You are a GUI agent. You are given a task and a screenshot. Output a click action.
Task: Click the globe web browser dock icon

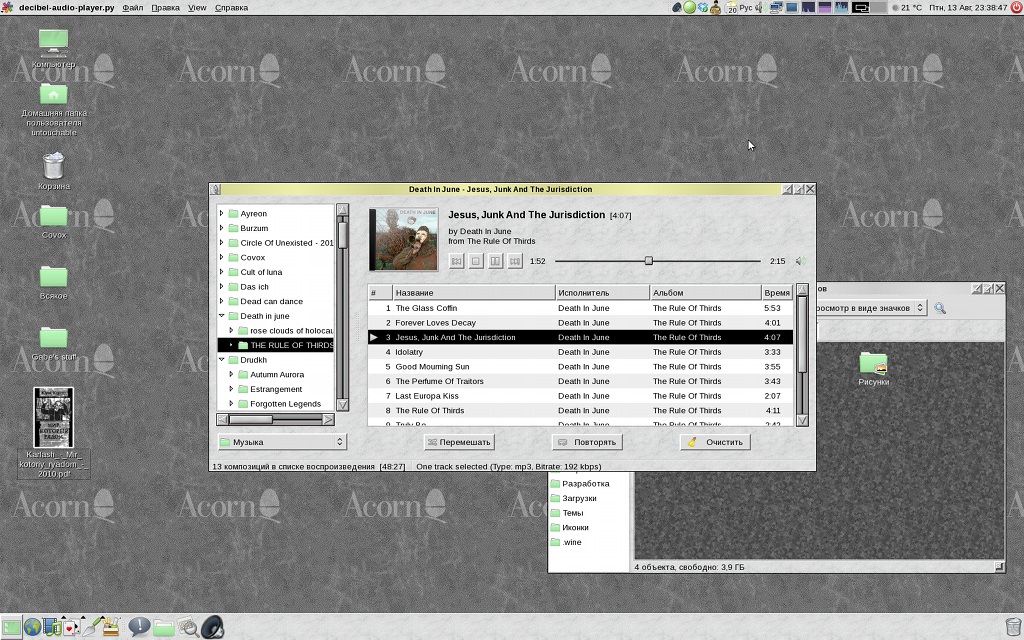pyautogui.click(x=32, y=627)
